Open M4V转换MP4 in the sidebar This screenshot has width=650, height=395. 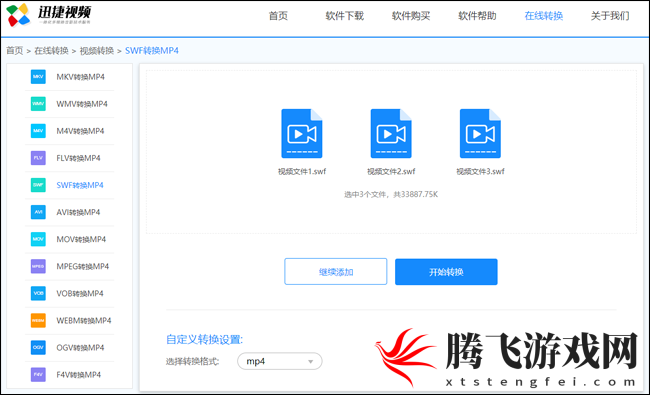tap(80, 131)
